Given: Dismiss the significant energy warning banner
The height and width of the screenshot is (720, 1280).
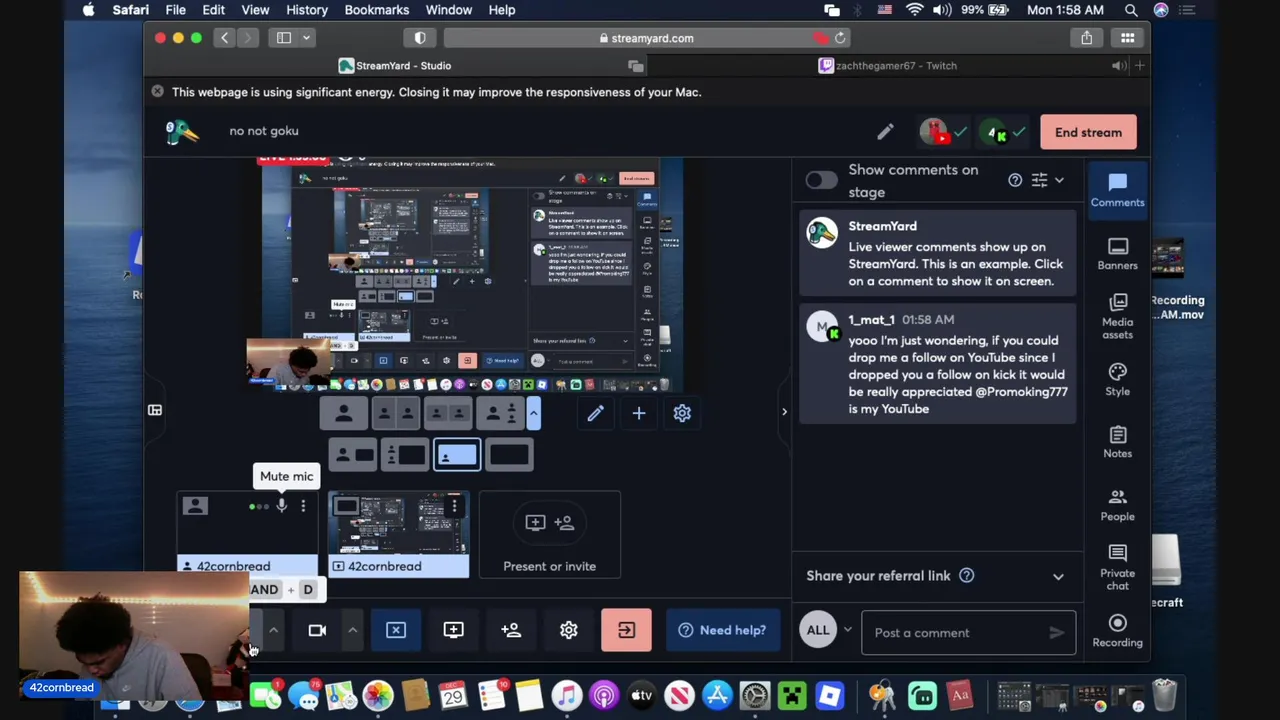Looking at the screenshot, I should pos(157,92).
